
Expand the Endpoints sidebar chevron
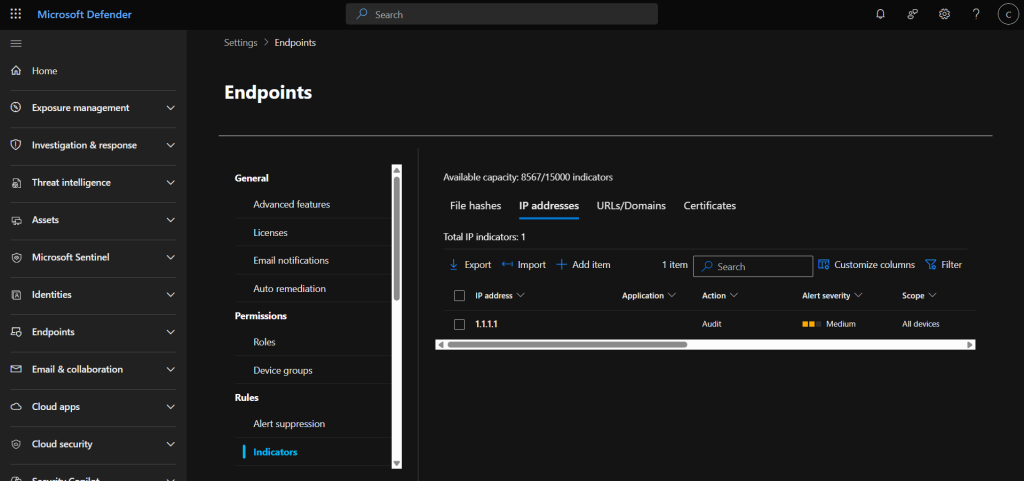click(x=170, y=332)
